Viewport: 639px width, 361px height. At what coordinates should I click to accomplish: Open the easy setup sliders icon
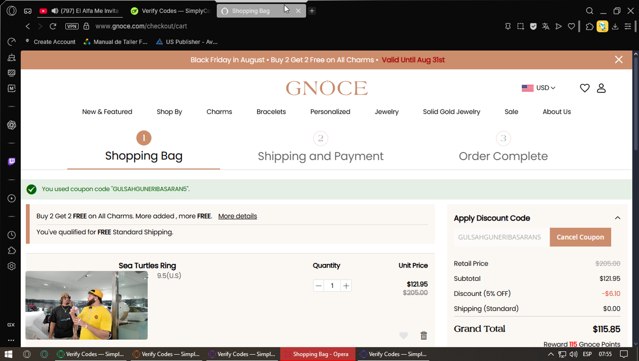[x=628, y=26]
